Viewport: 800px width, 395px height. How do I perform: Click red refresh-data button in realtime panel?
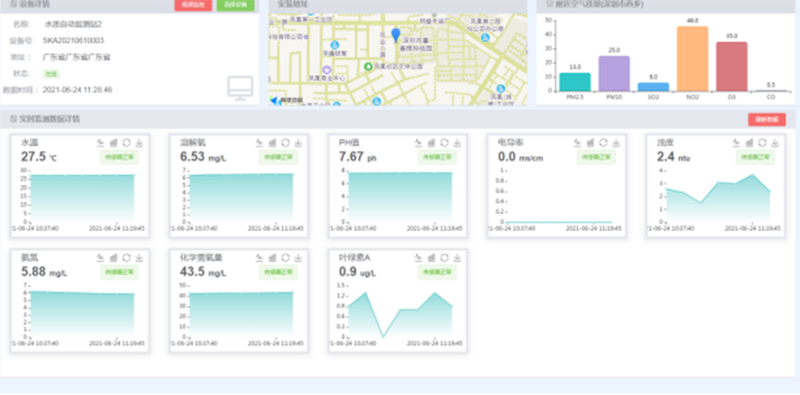tap(767, 119)
